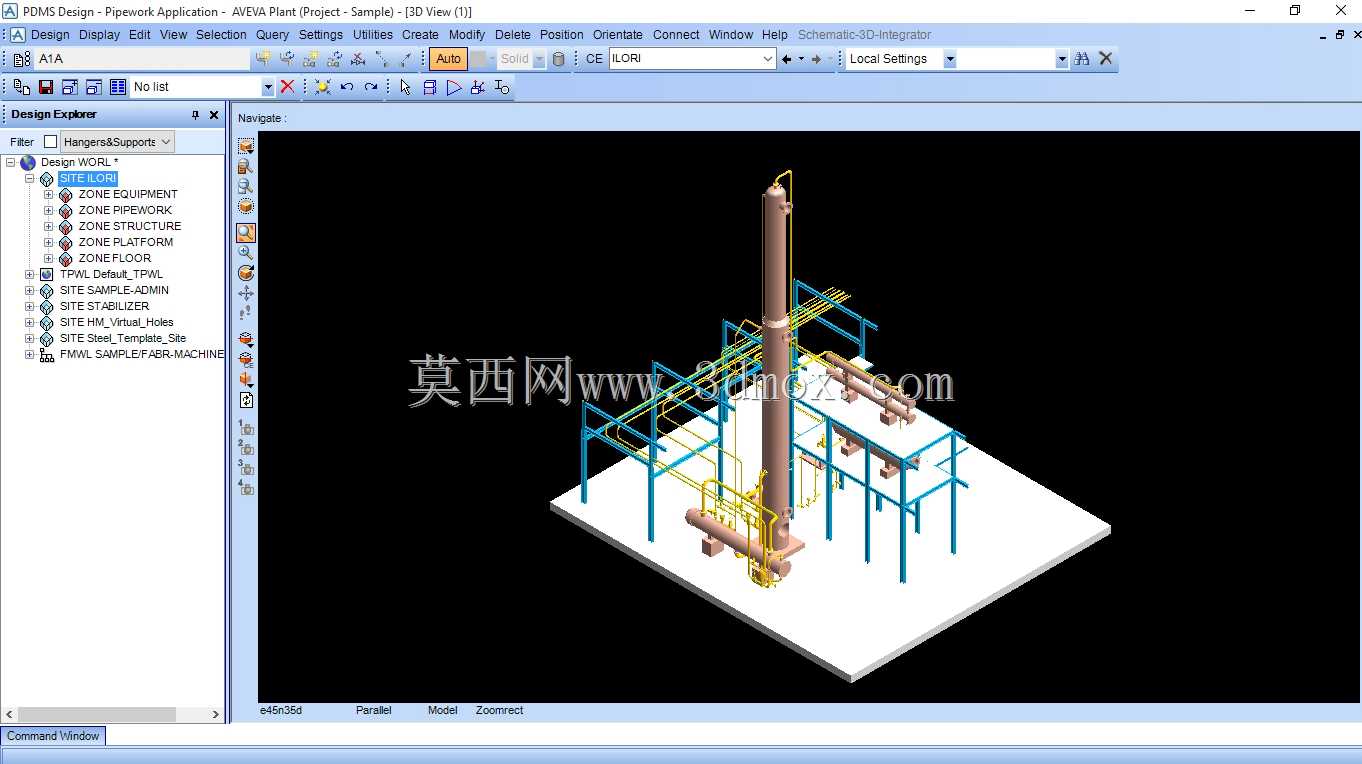This screenshot has height=764, width=1362.
Task: Click the refresh view page icon
Action: click(x=246, y=400)
